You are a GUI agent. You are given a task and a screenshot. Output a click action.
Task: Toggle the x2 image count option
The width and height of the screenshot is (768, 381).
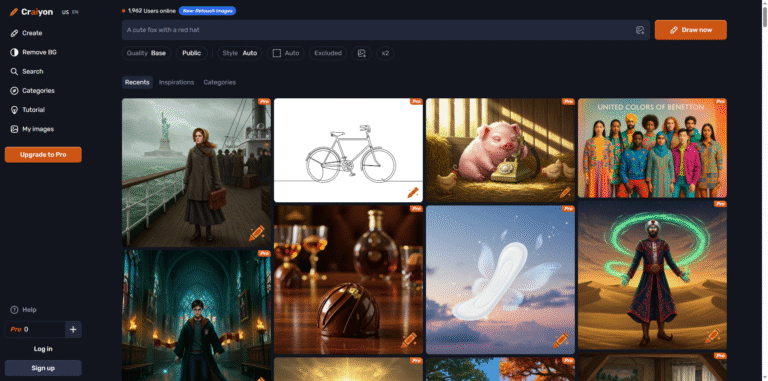tap(385, 53)
